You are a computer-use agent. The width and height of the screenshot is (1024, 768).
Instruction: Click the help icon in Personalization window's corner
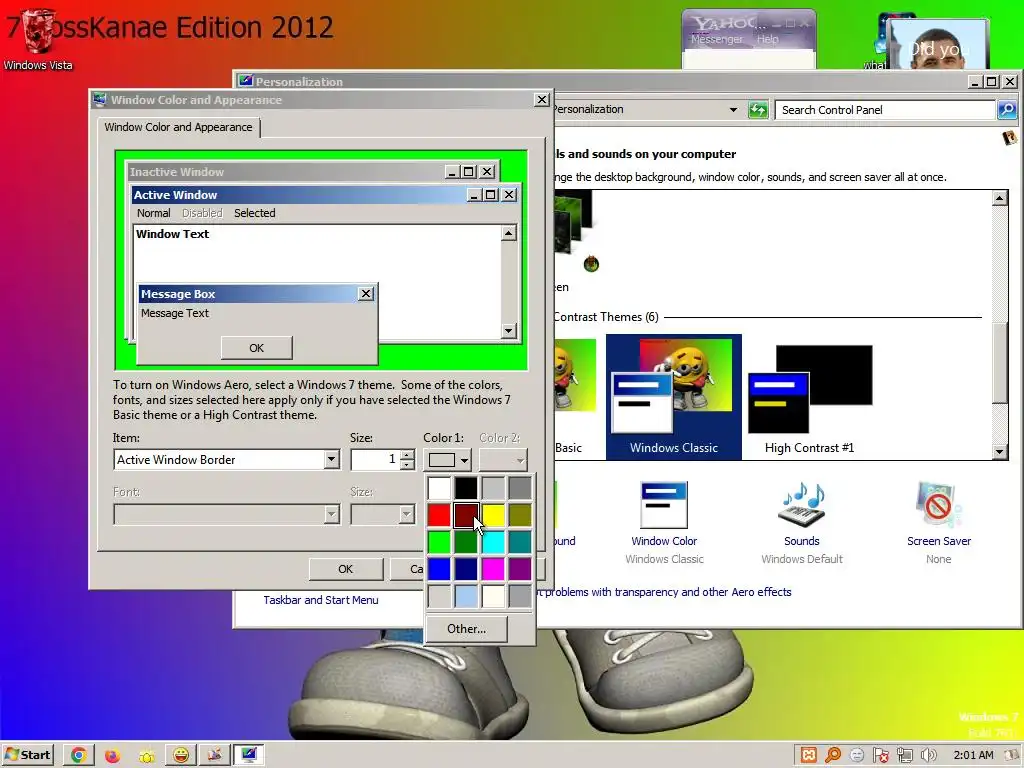click(x=1010, y=138)
